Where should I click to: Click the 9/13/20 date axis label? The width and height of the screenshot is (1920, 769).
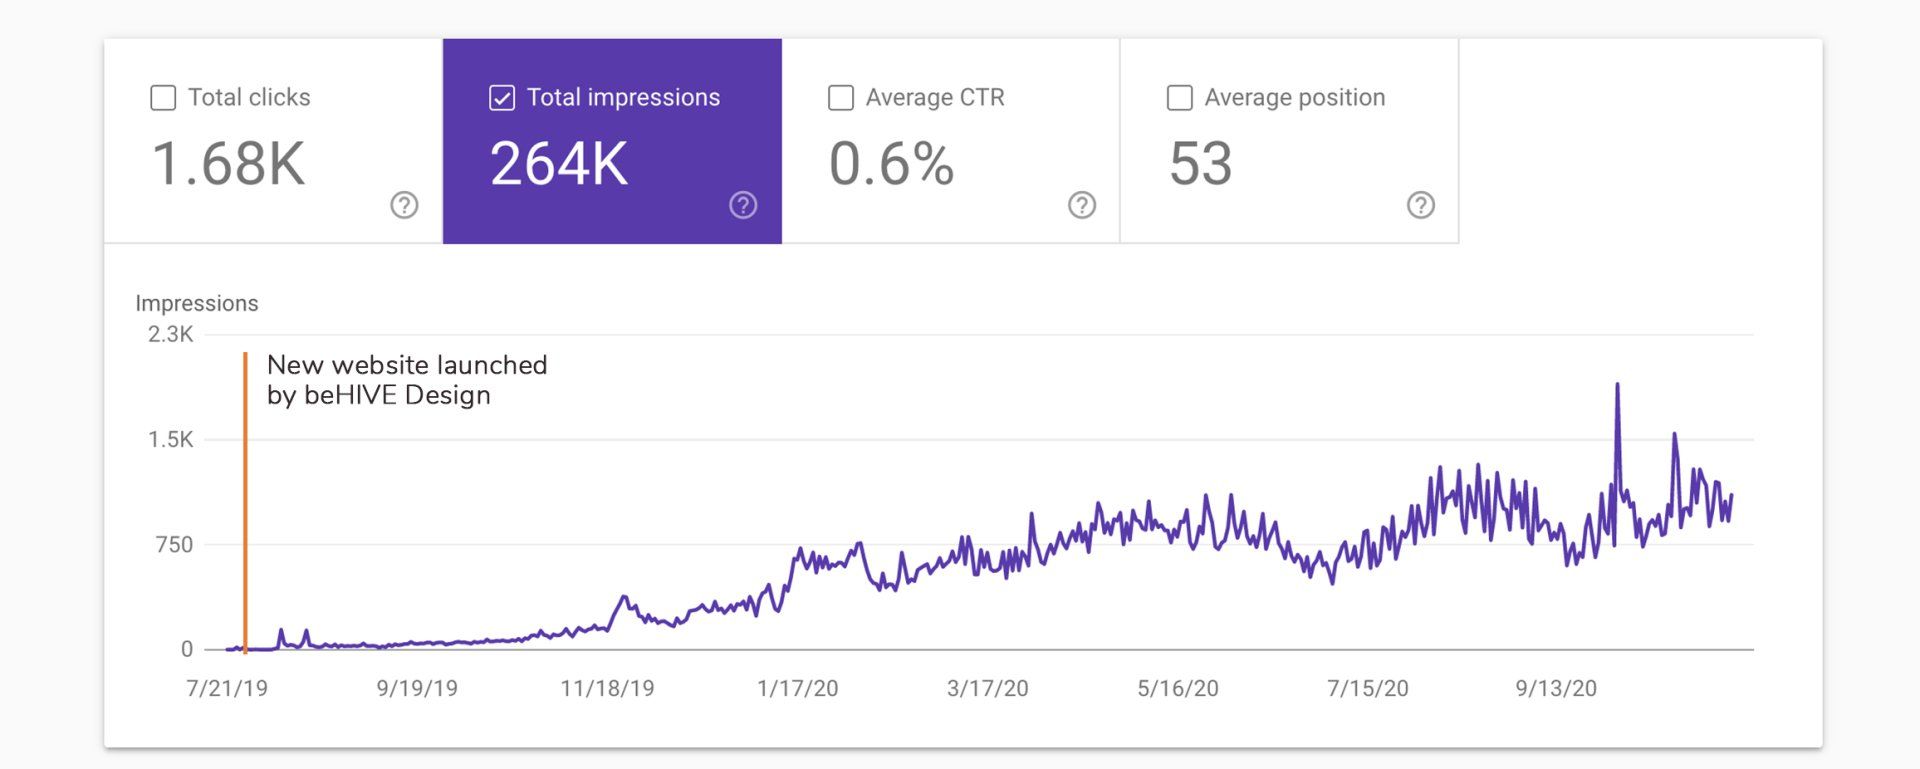1556,688
